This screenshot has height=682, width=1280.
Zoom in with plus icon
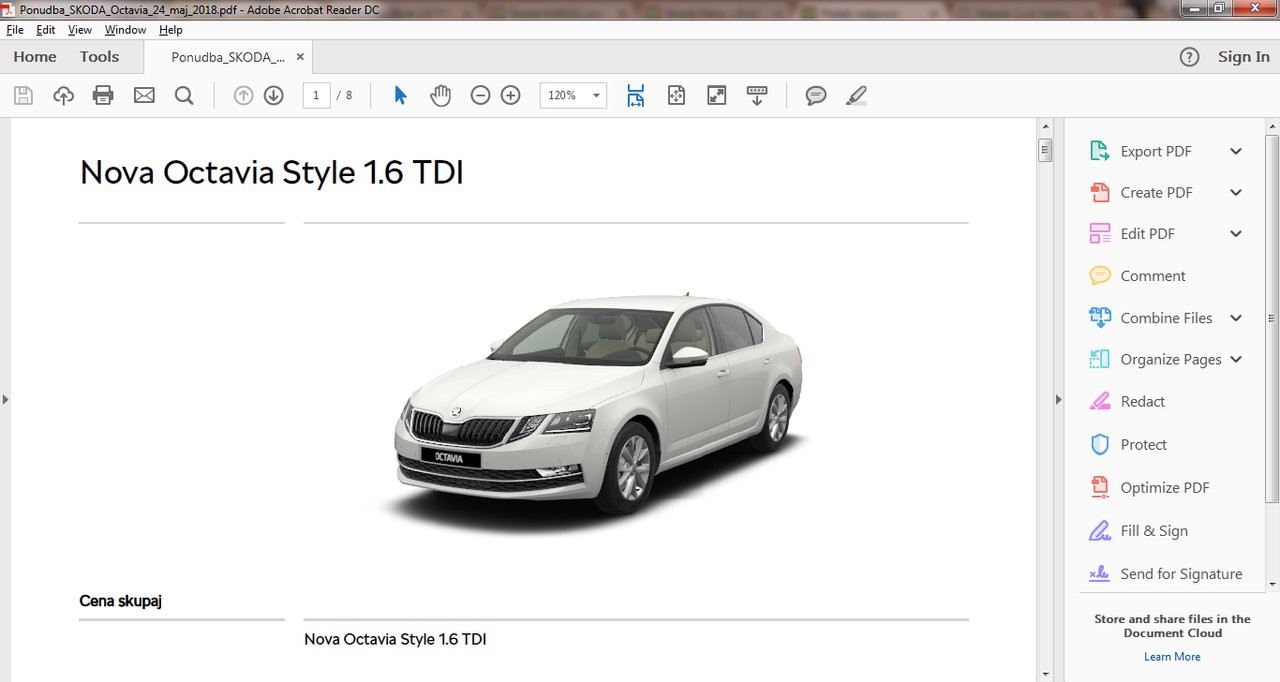[x=511, y=96]
